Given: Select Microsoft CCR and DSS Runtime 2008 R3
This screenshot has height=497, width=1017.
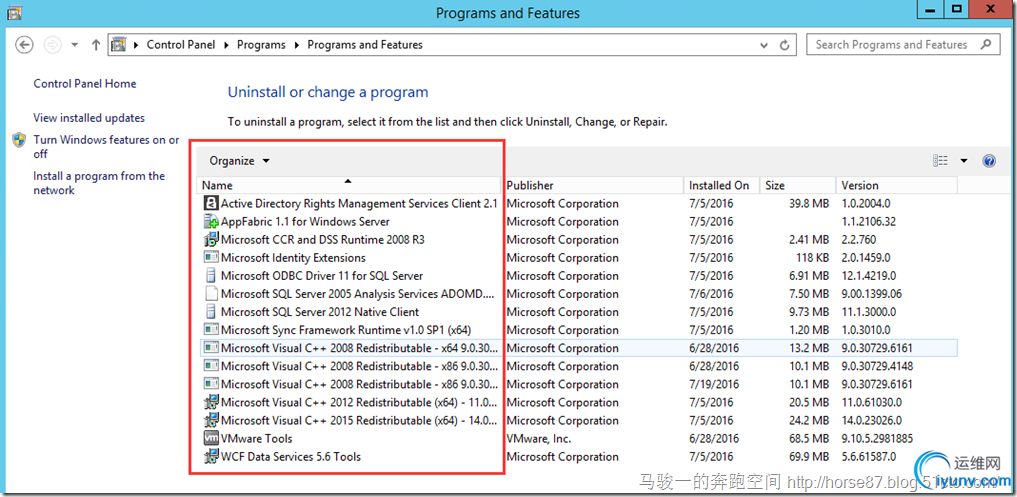Looking at the screenshot, I should [323, 239].
